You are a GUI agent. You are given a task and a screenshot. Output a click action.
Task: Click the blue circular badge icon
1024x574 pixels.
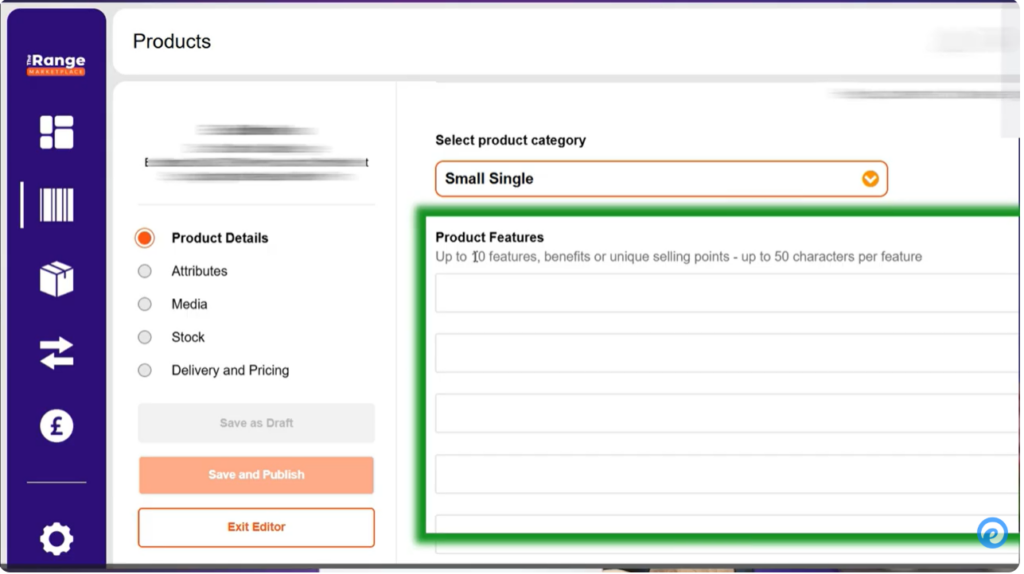[x=992, y=533]
